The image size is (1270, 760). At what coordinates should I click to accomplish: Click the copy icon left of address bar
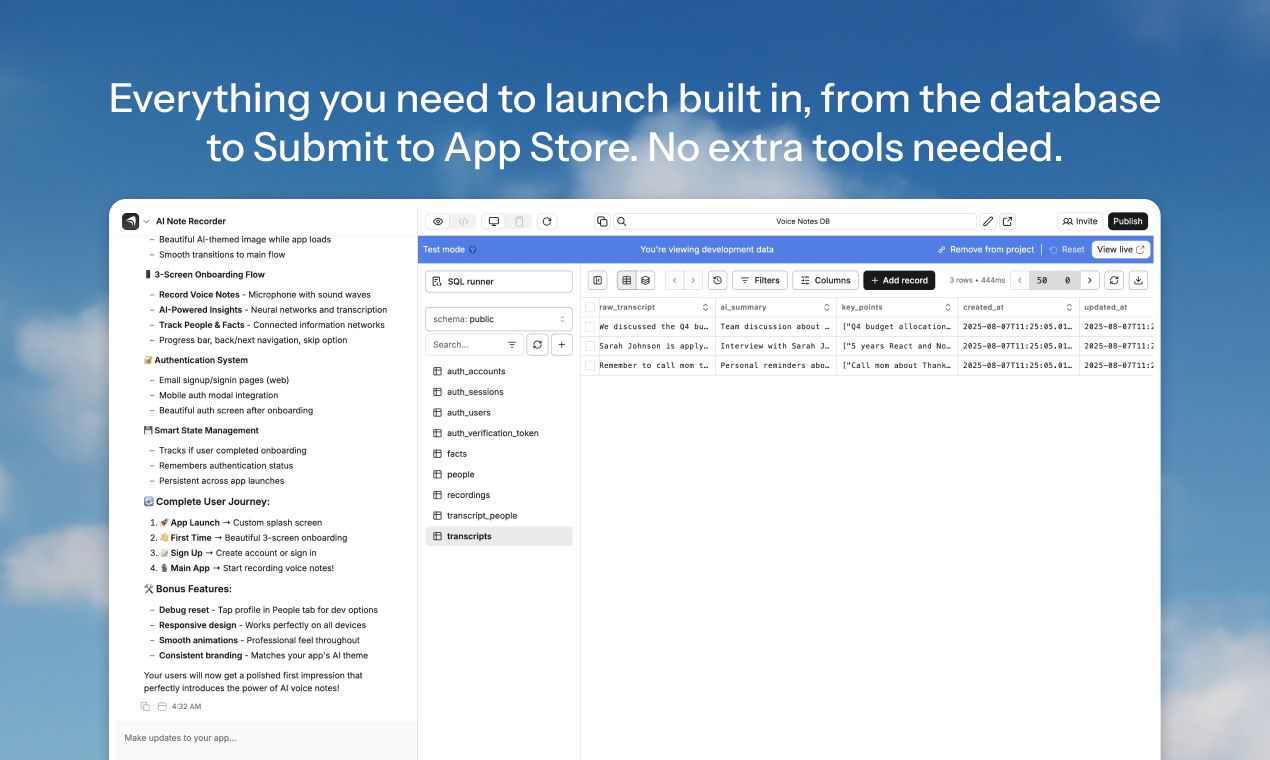coord(602,221)
